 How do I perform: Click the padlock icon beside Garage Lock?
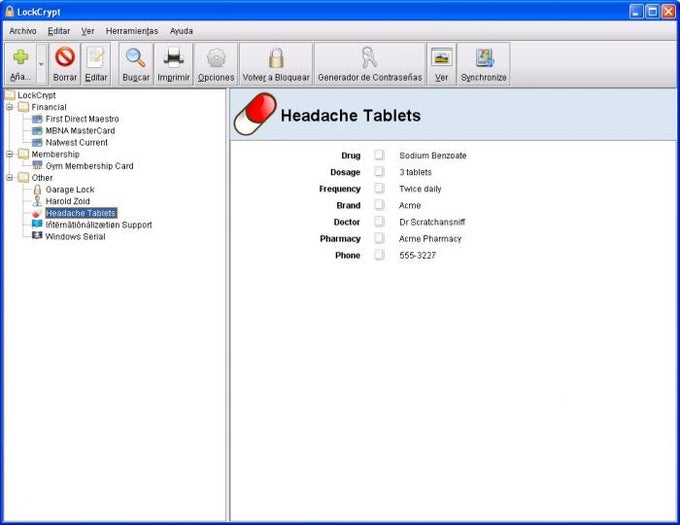(37, 189)
